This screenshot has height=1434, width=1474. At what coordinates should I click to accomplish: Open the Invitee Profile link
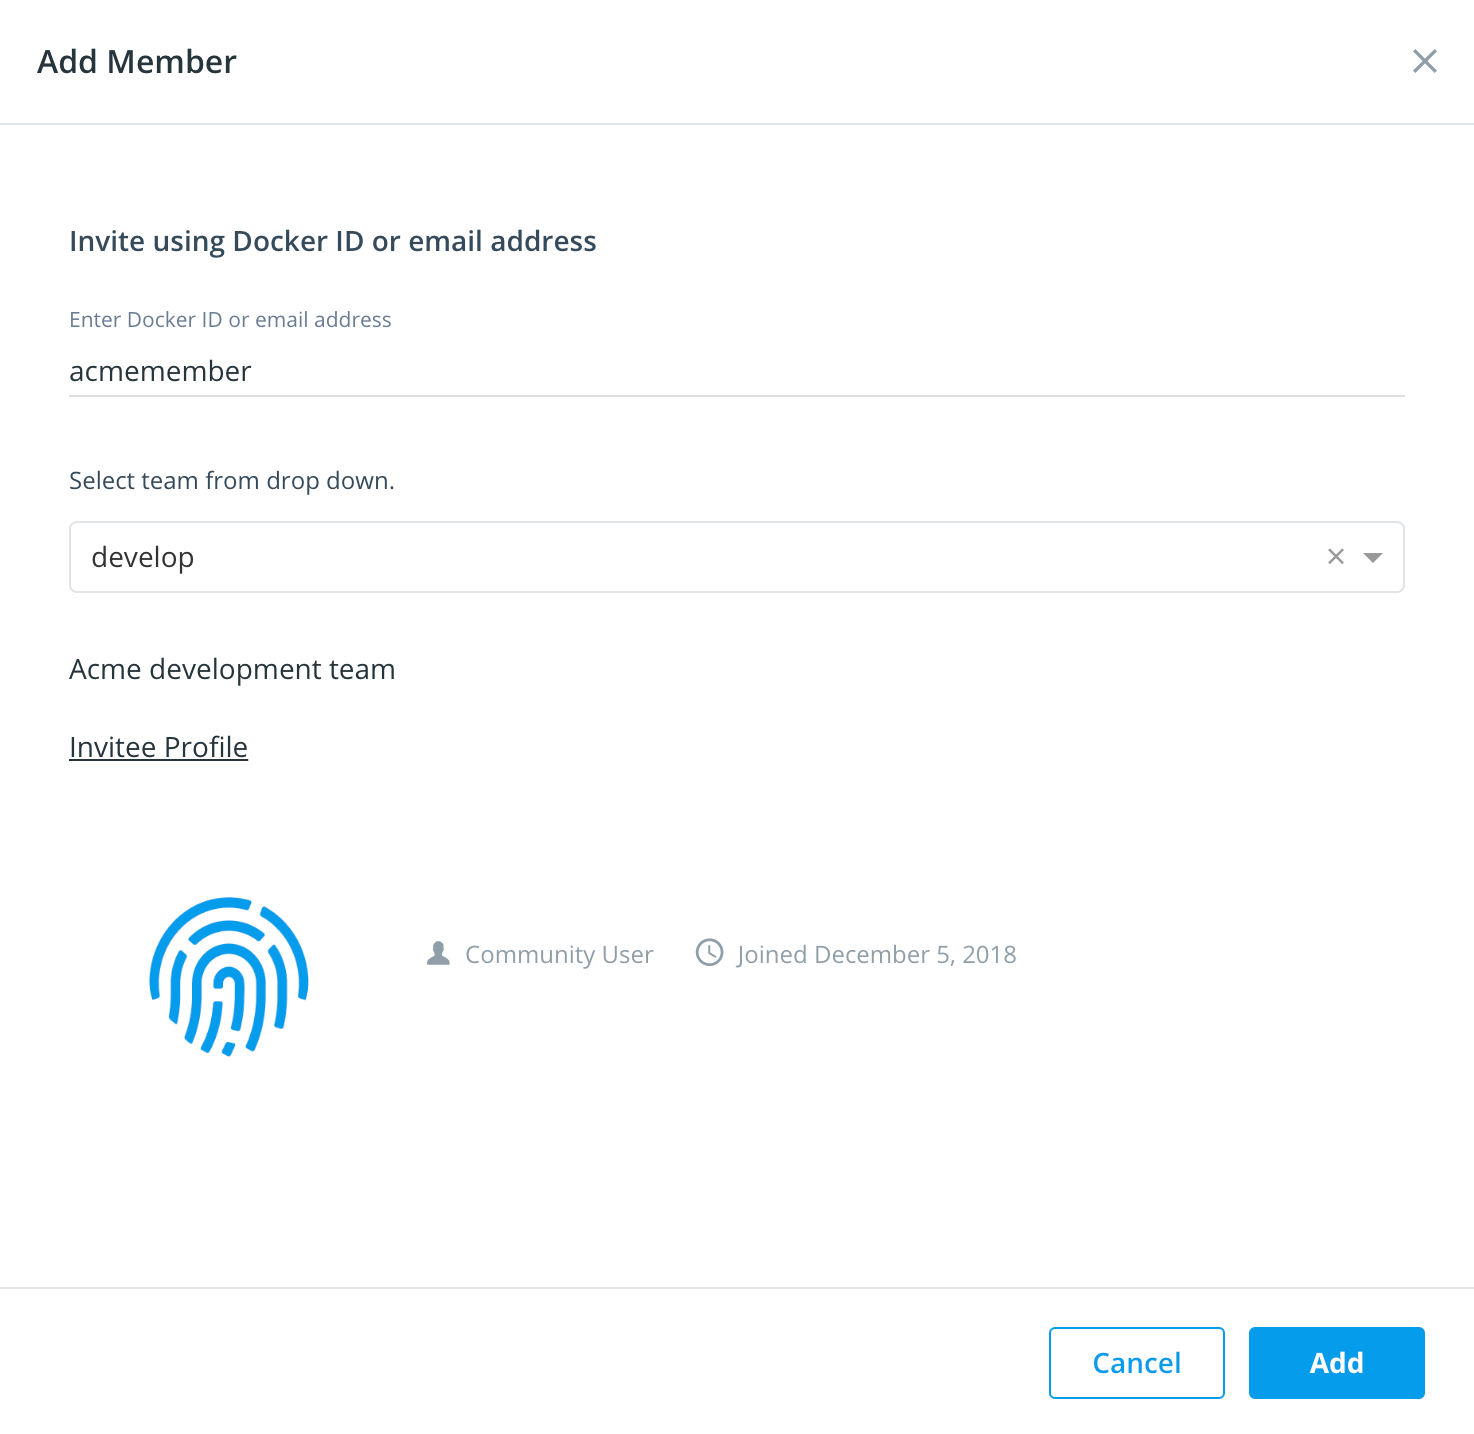158,746
